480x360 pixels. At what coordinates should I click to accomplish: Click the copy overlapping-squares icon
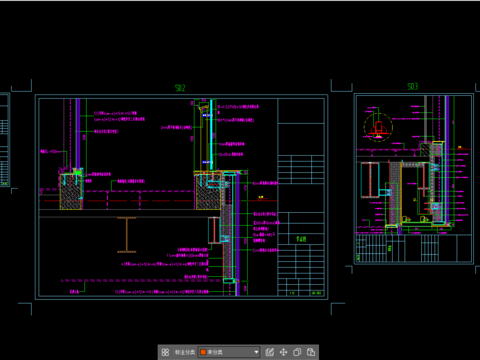click(297, 352)
